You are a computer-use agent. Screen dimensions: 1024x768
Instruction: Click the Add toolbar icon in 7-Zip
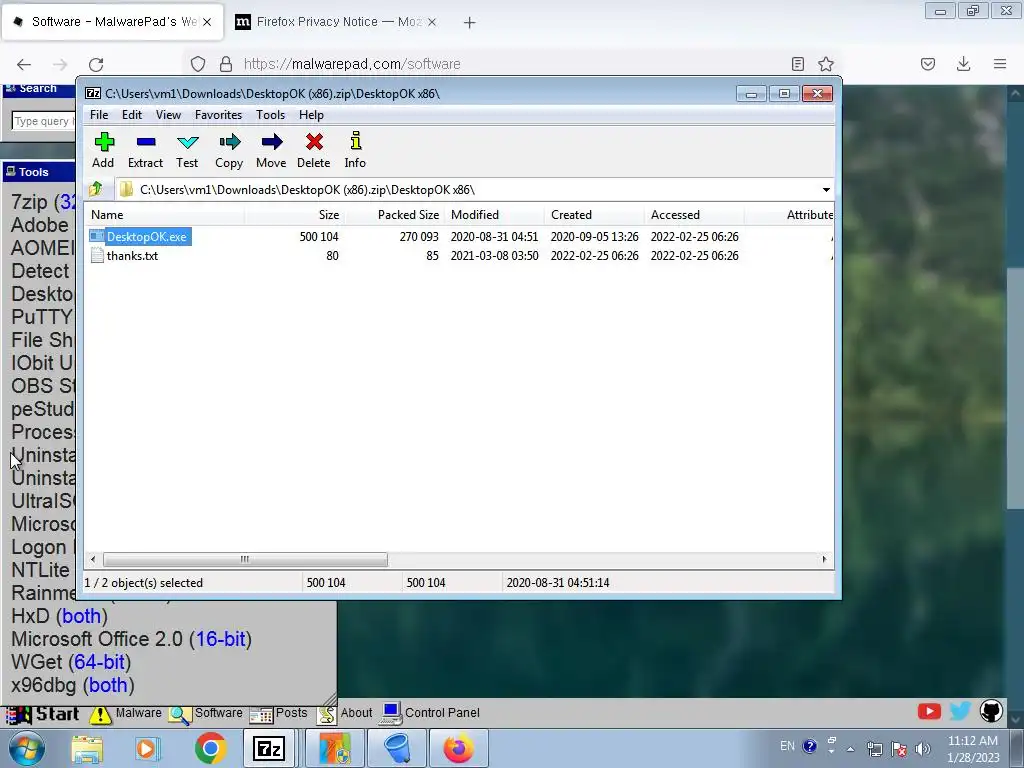pos(103,150)
